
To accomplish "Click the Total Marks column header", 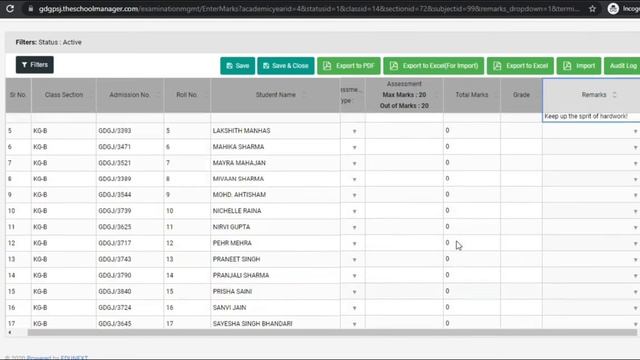I will click(472, 95).
